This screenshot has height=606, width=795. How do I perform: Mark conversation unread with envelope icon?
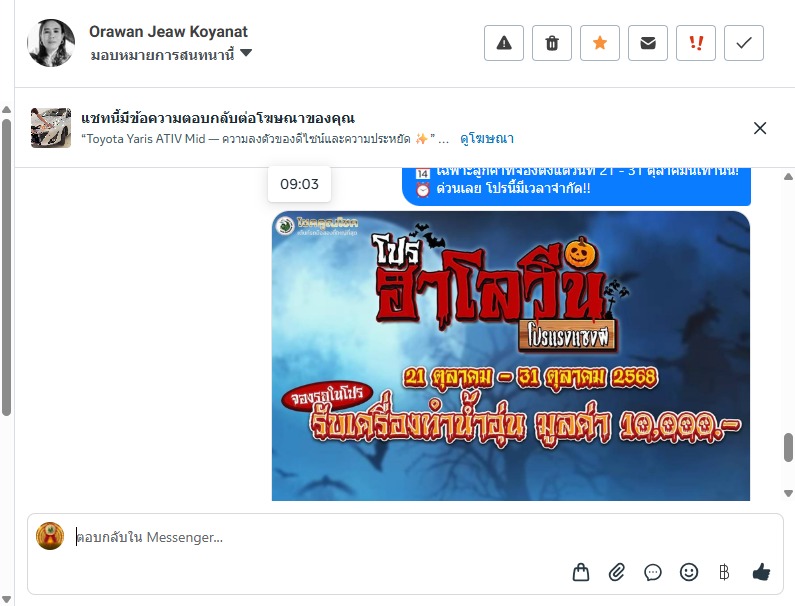[x=648, y=43]
